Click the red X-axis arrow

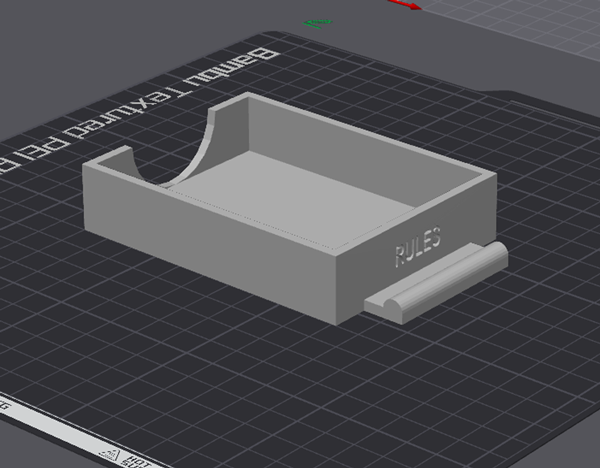pos(403,5)
